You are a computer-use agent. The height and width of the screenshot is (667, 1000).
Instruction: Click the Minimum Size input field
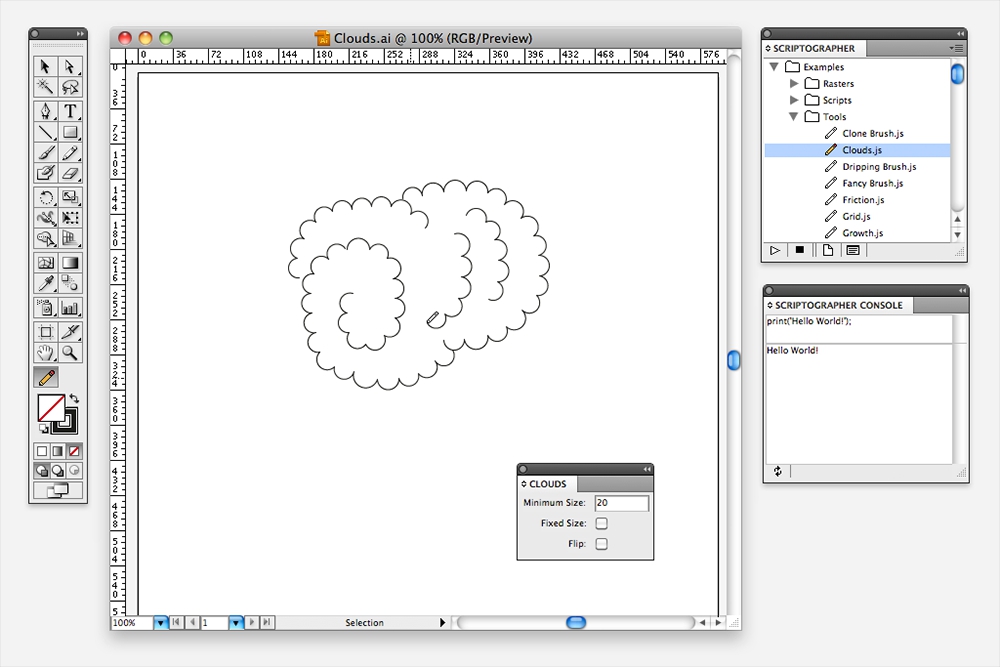622,503
